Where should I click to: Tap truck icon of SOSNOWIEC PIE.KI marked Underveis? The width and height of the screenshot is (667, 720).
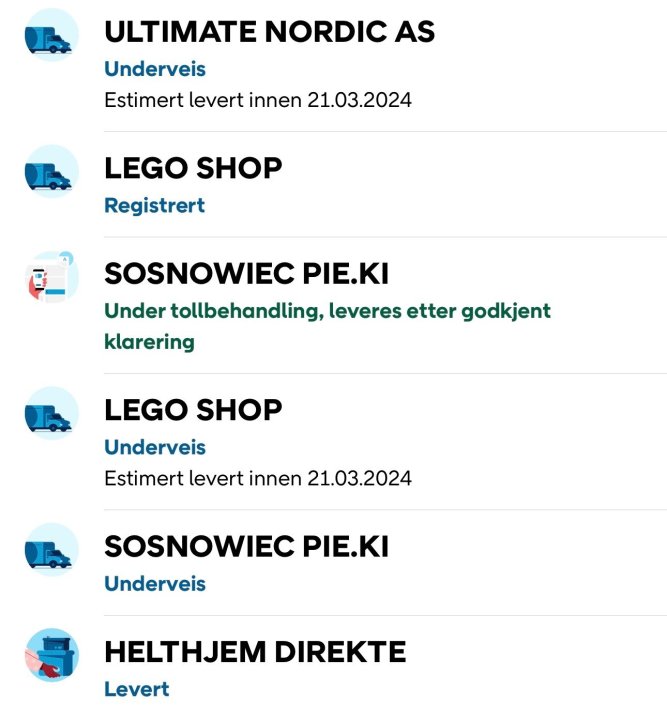50,551
